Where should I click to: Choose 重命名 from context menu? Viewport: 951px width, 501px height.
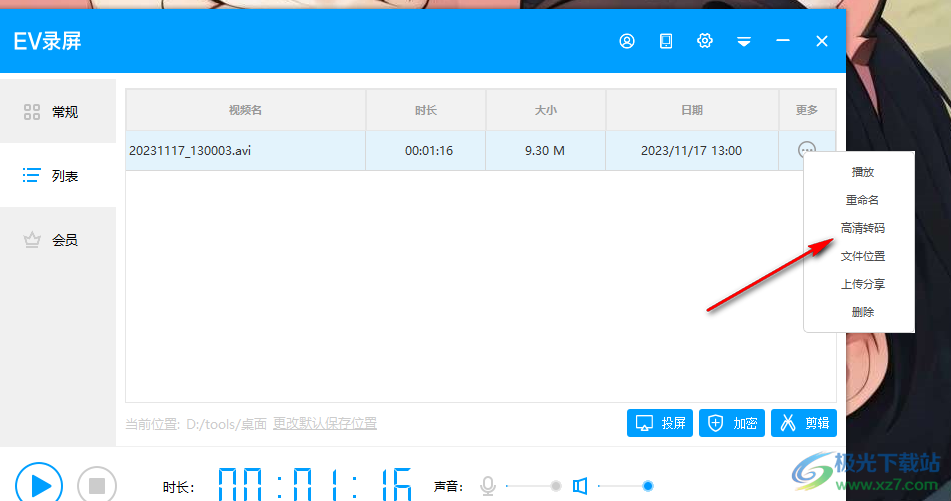[x=862, y=200]
